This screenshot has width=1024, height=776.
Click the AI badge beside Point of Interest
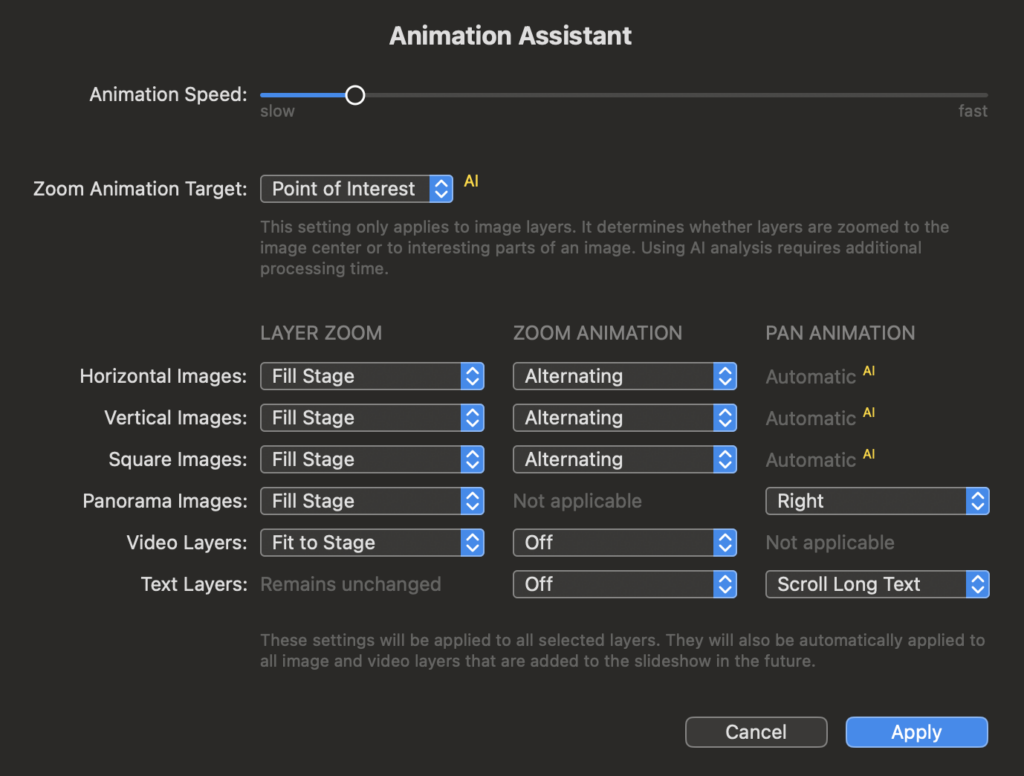(472, 181)
